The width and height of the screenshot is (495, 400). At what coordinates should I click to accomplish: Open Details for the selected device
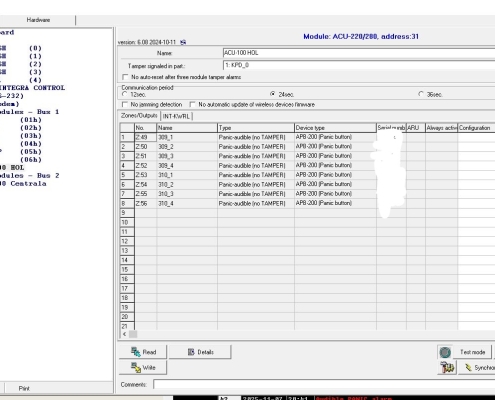[x=200, y=352]
